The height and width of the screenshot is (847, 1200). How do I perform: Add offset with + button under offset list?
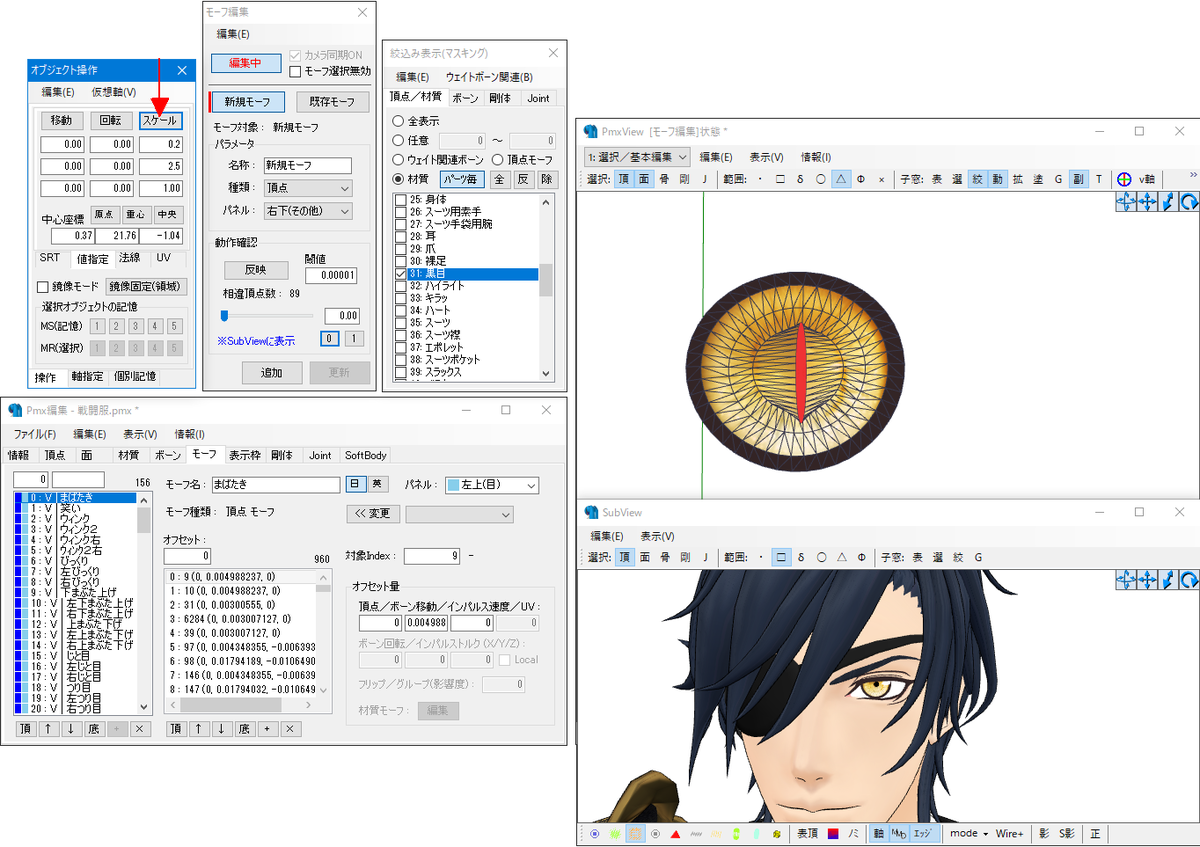[268, 729]
